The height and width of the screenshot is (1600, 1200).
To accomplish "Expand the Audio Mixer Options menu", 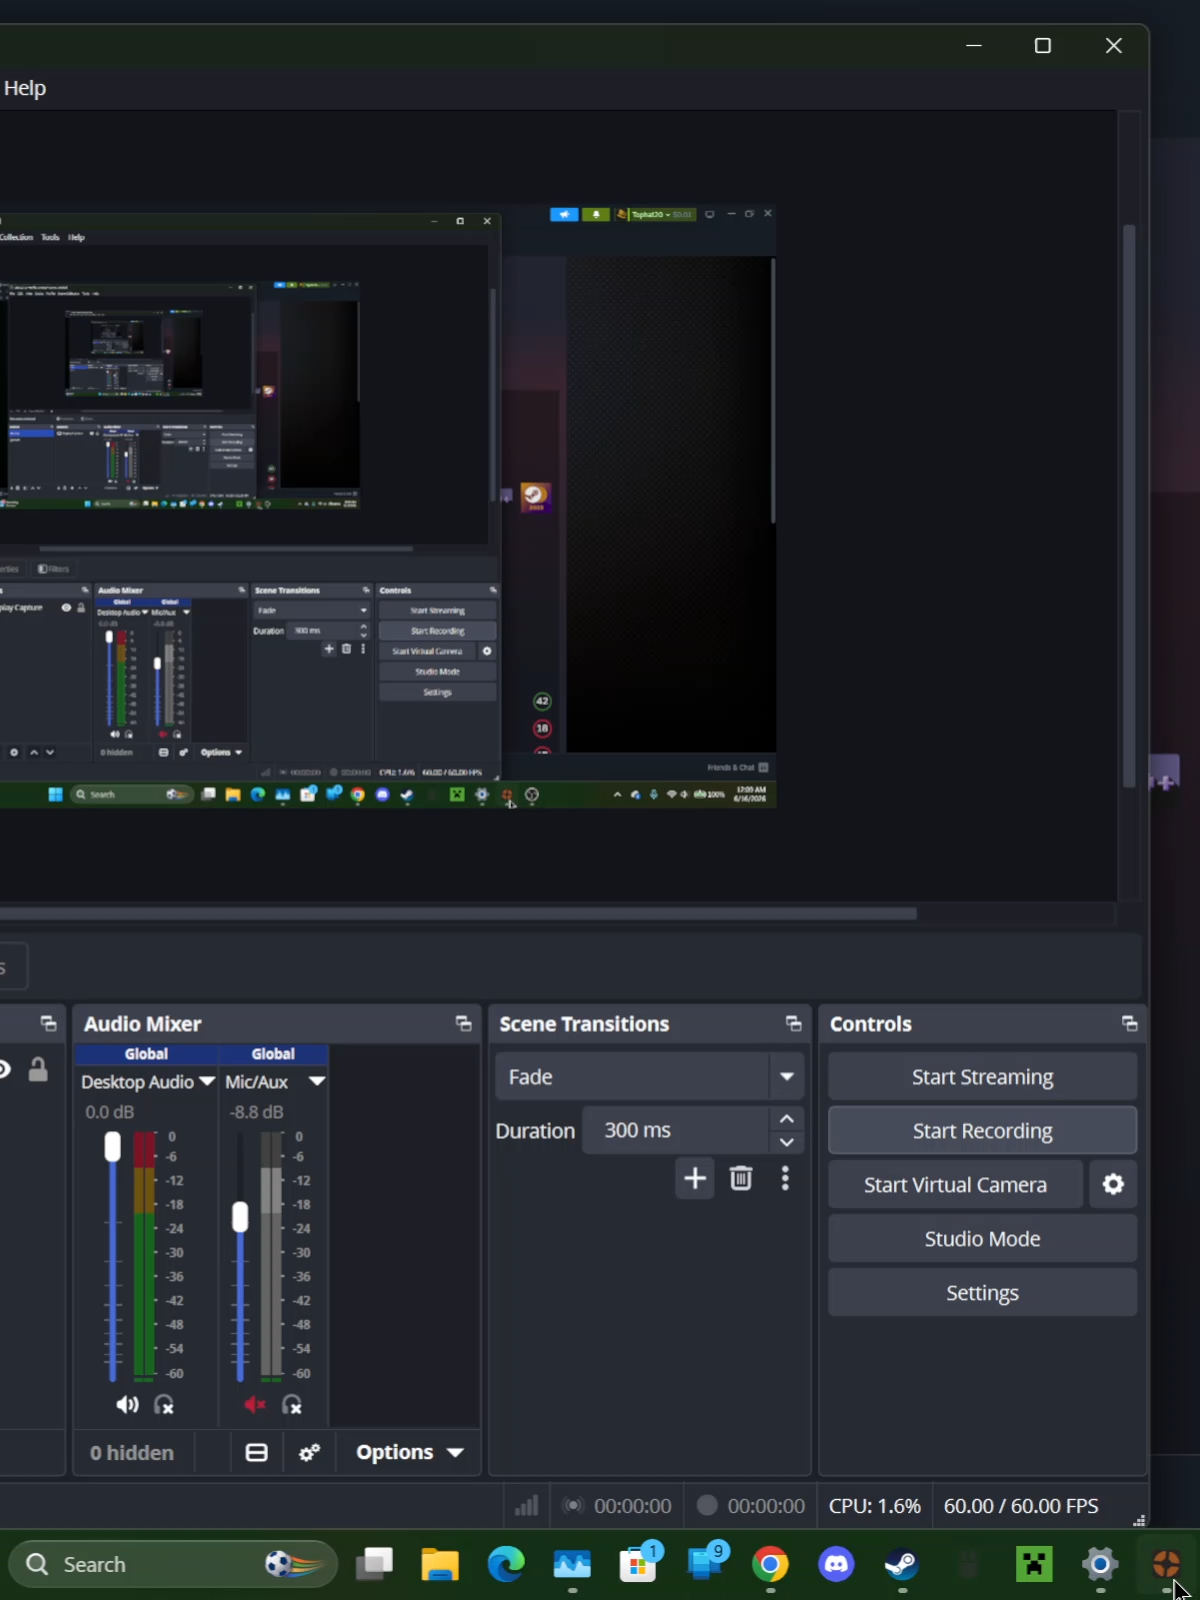I will coord(410,1453).
